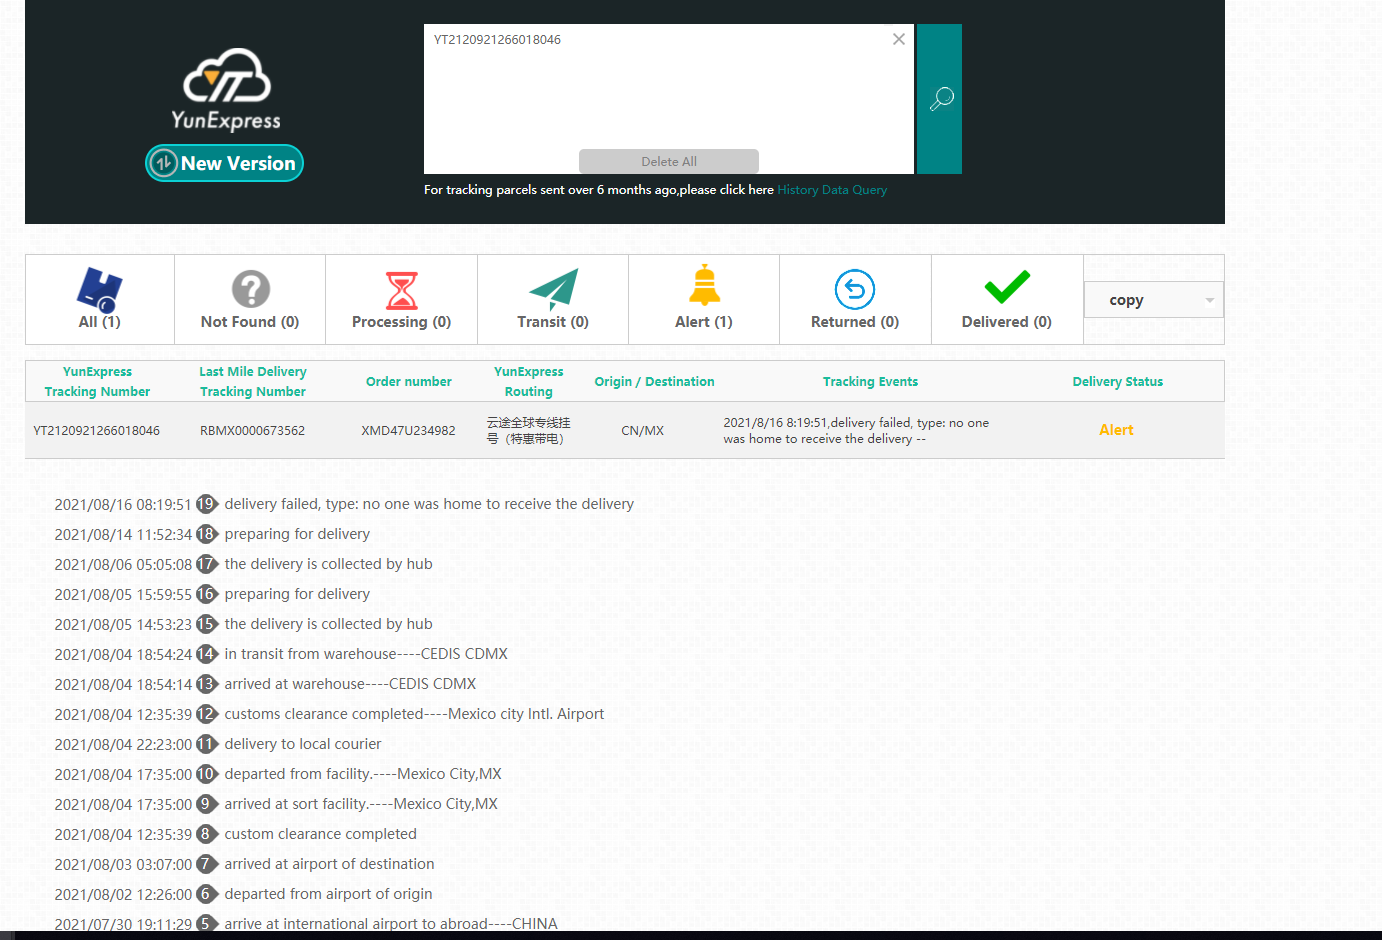Click event 19 delivery failed entry
The height and width of the screenshot is (940, 1382).
click(x=429, y=504)
